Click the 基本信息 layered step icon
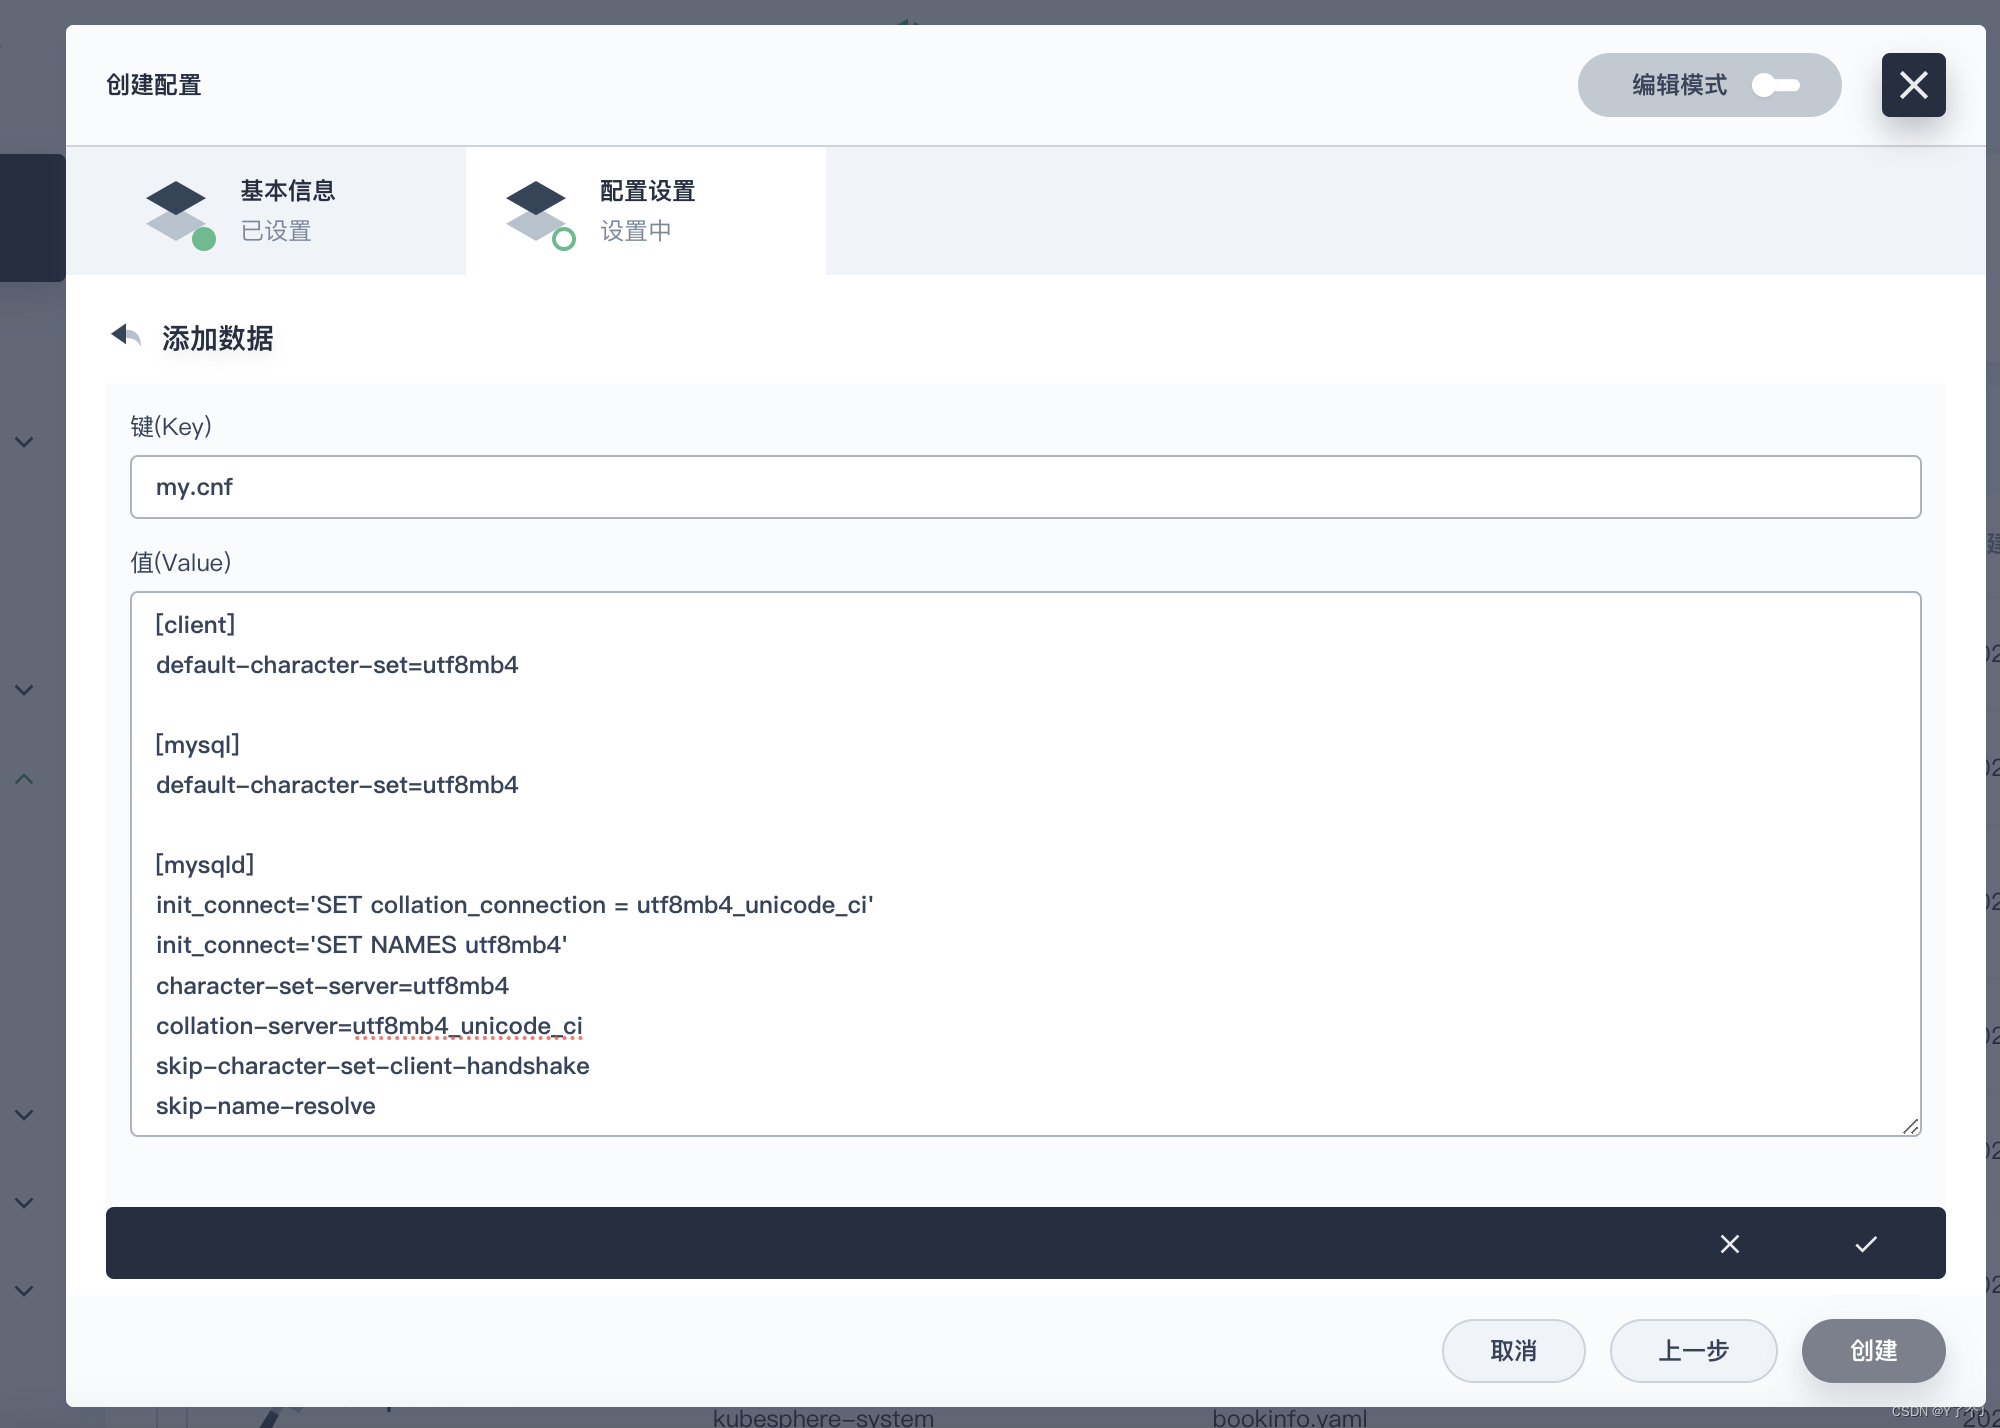This screenshot has height=1428, width=2000. (178, 213)
